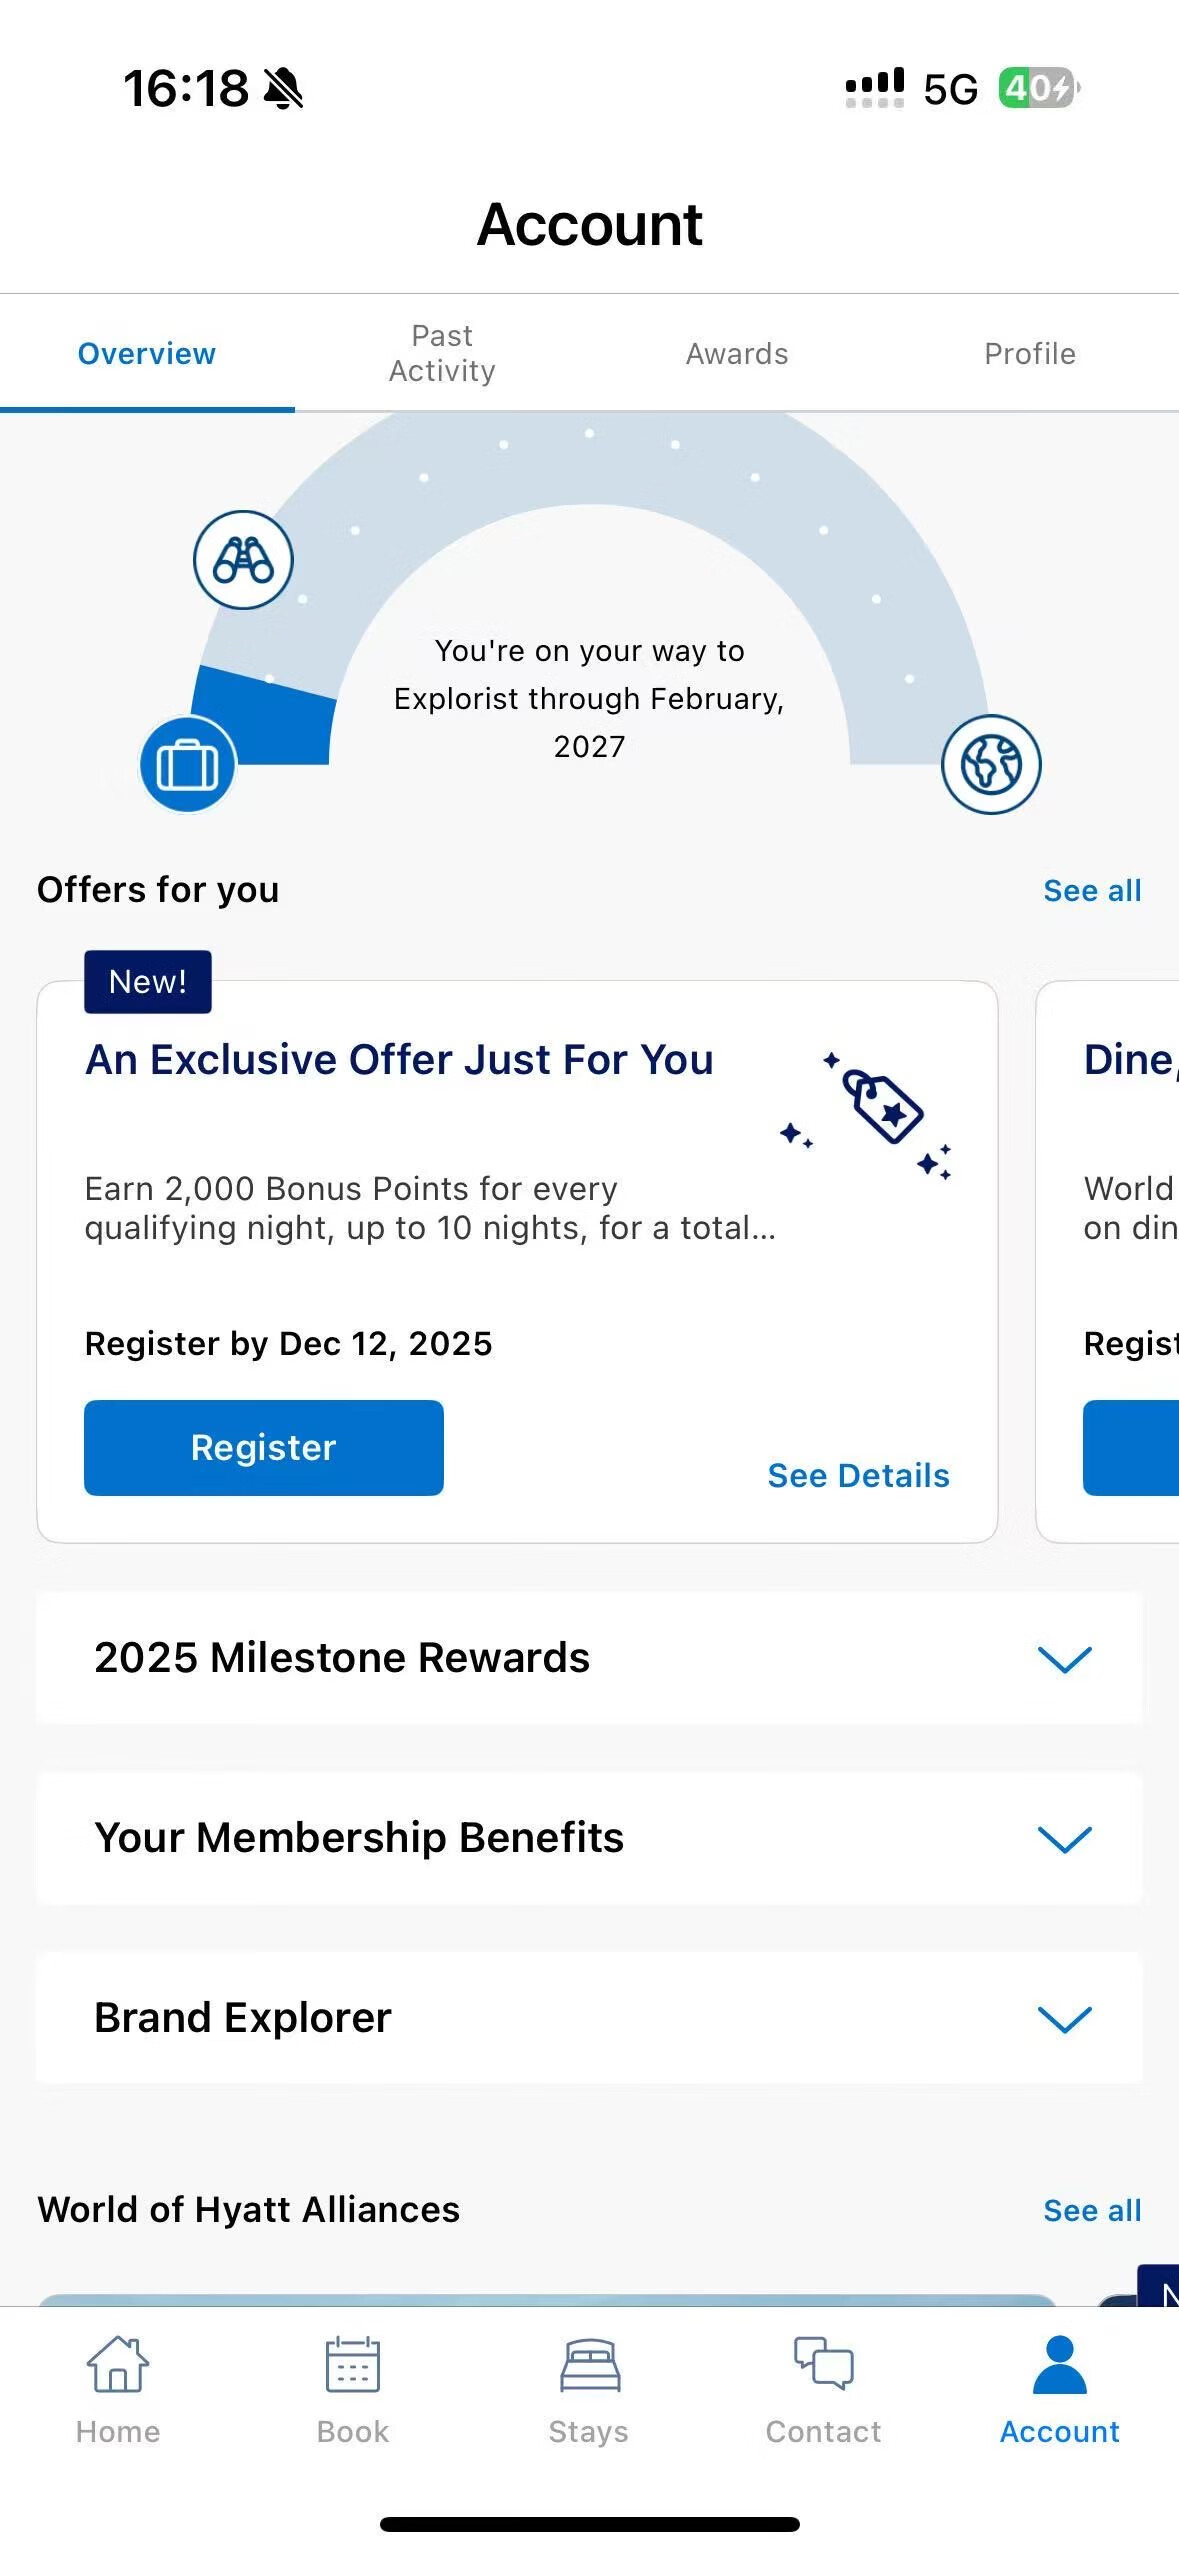The width and height of the screenshot is (1179, 2556).
Task: See all World of Hyatt Alliances
Action: 1092,2210
